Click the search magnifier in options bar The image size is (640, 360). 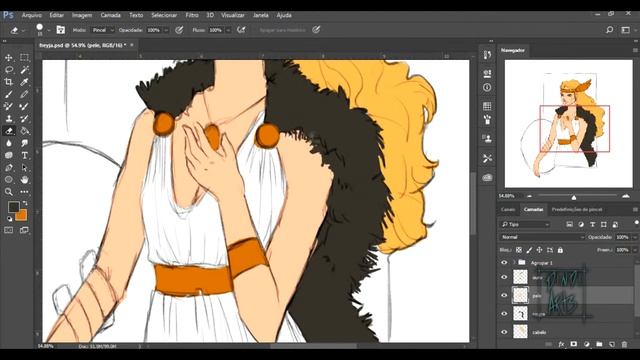[609, 30]
